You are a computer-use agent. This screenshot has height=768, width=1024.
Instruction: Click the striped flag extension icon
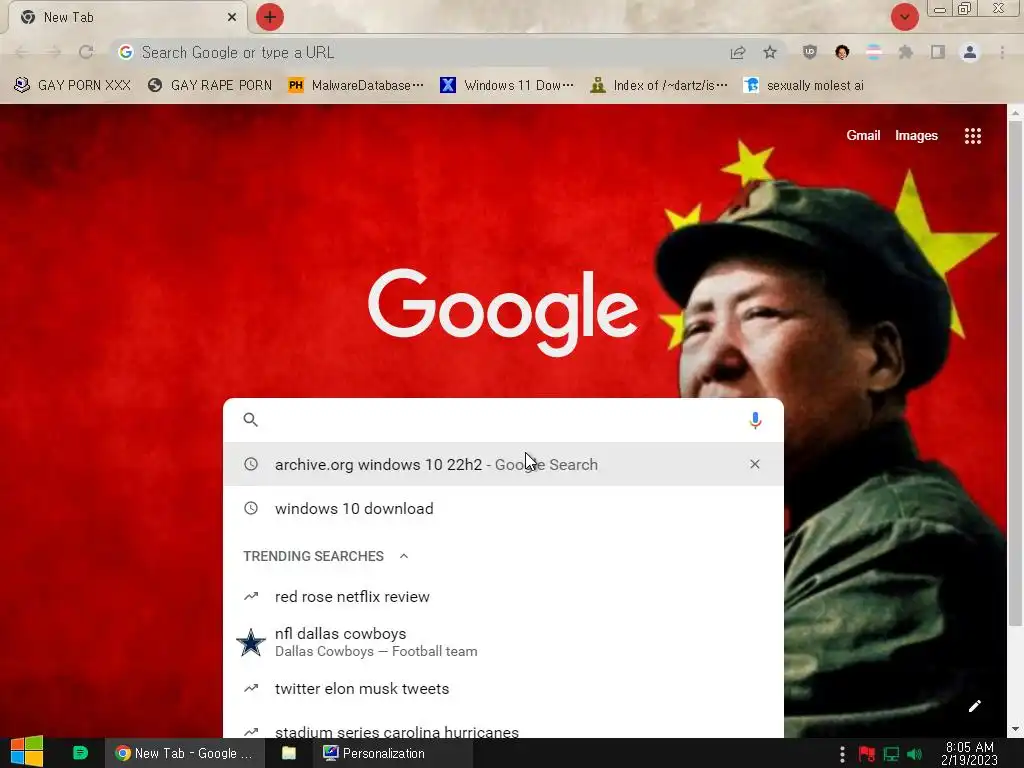coord(874,52)
